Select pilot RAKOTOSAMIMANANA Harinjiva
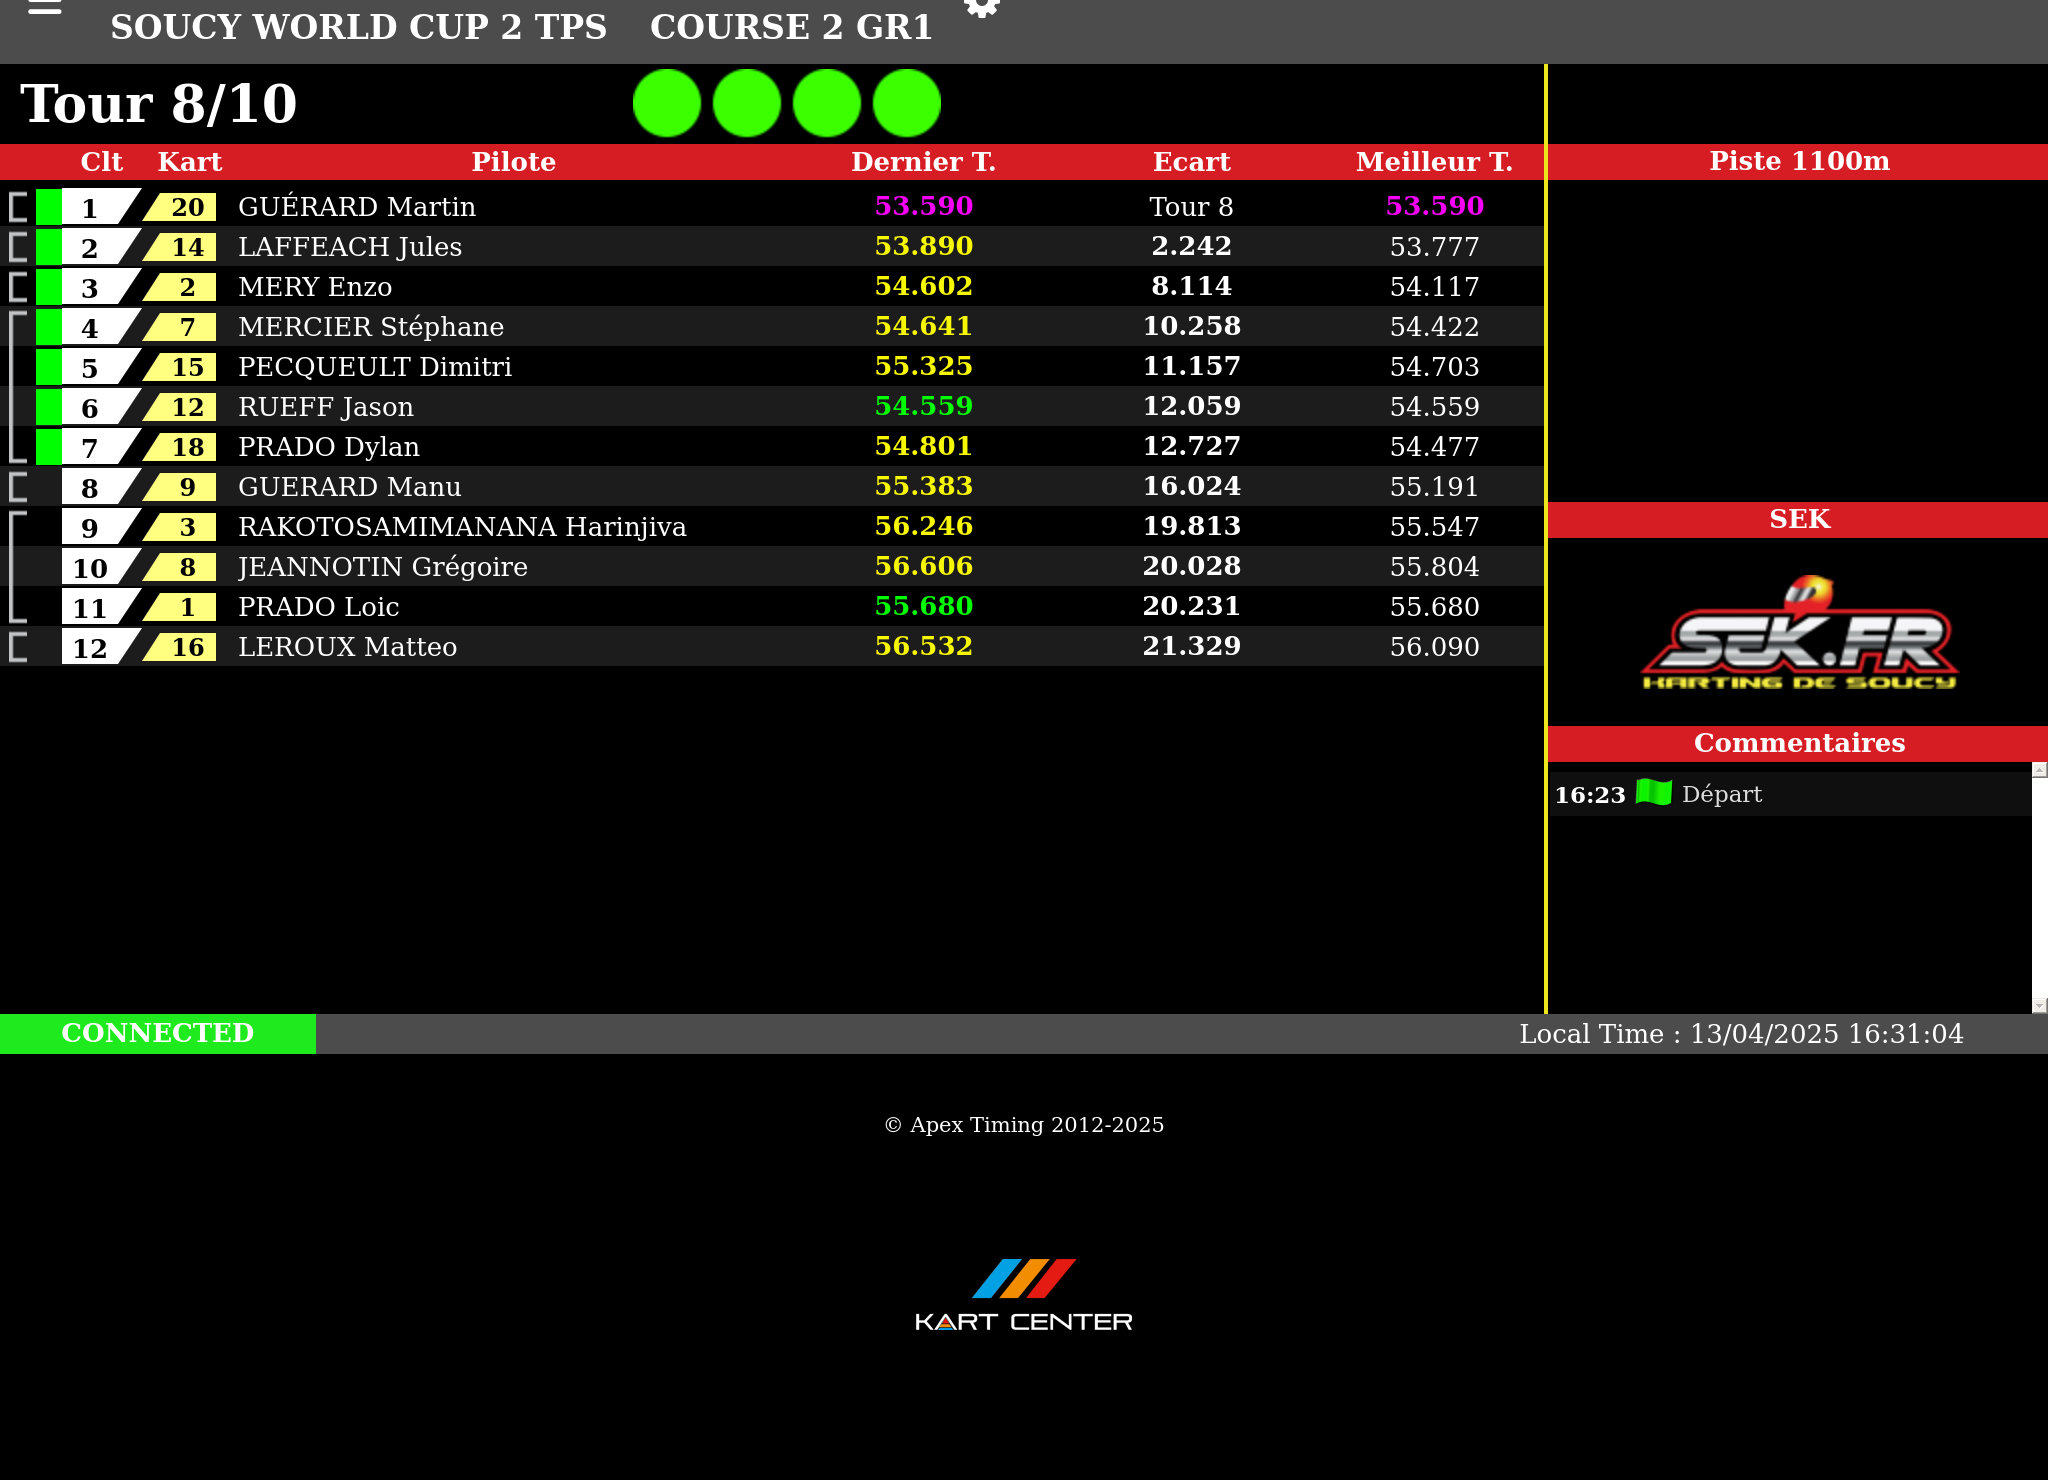This screenshot has width=2048, height=1480. (x=462, y=527)
